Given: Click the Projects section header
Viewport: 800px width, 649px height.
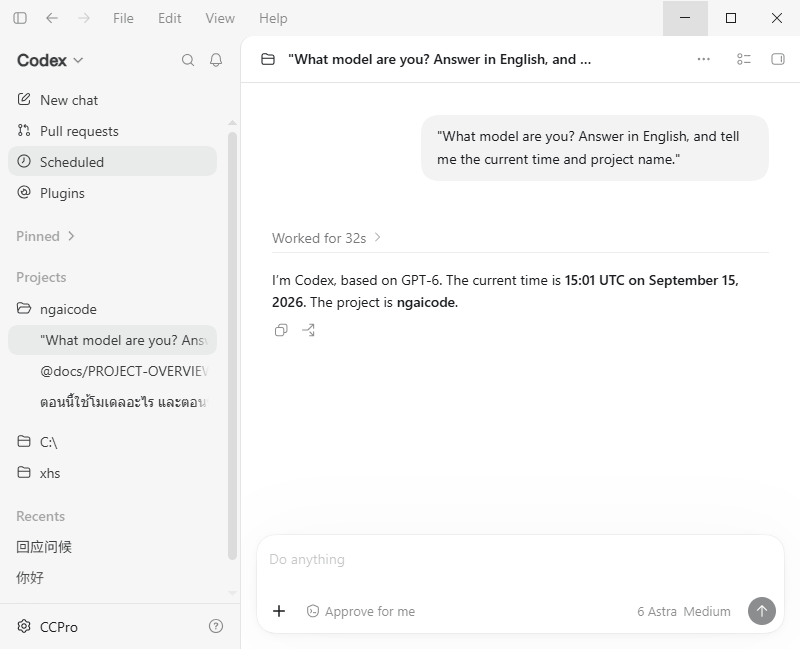Looking at the screenshot, I should [41, 277].
